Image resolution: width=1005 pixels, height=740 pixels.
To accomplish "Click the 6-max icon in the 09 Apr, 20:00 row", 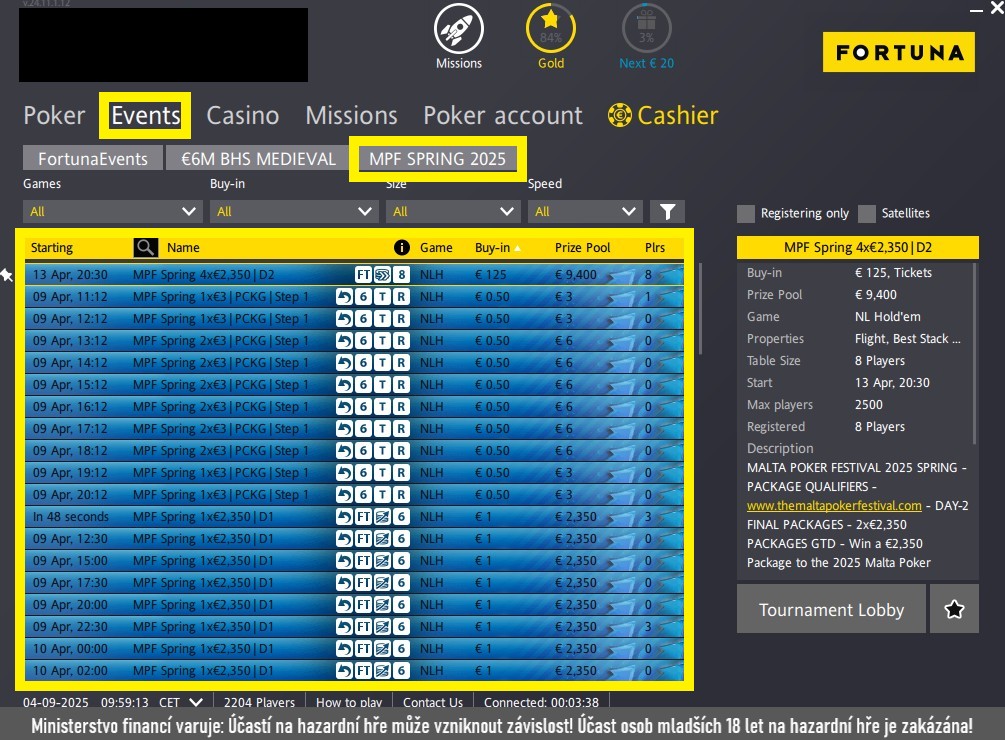I will point(401,605).
